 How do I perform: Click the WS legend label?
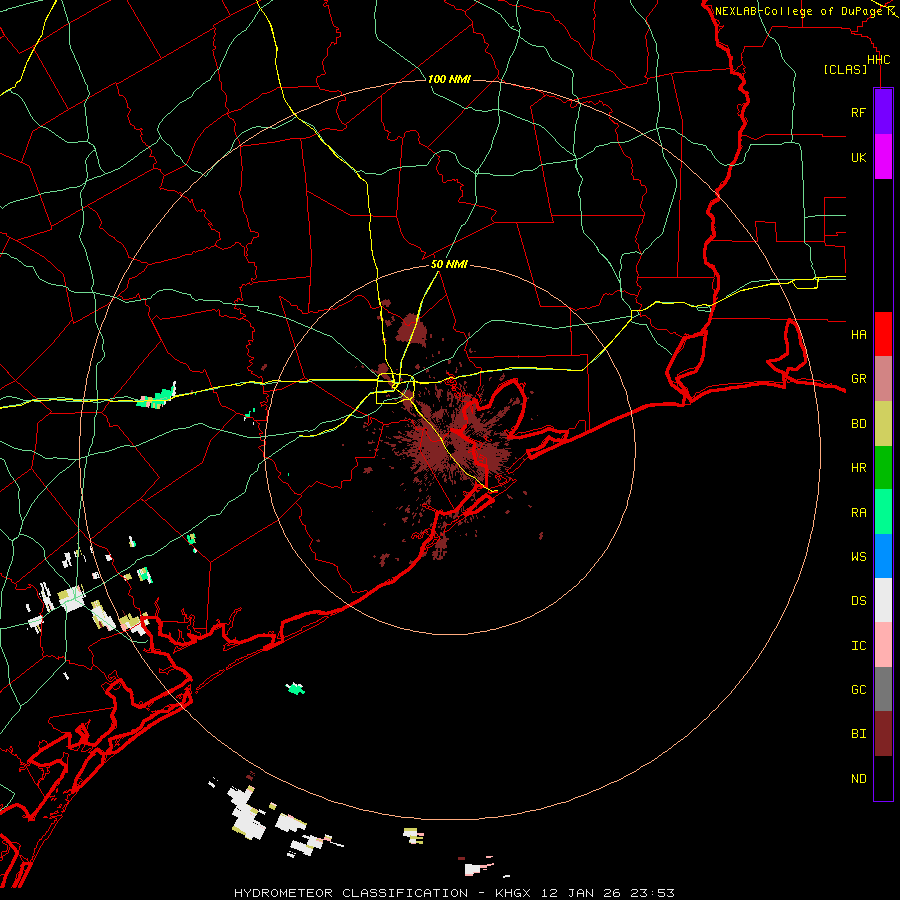(858, 557)
